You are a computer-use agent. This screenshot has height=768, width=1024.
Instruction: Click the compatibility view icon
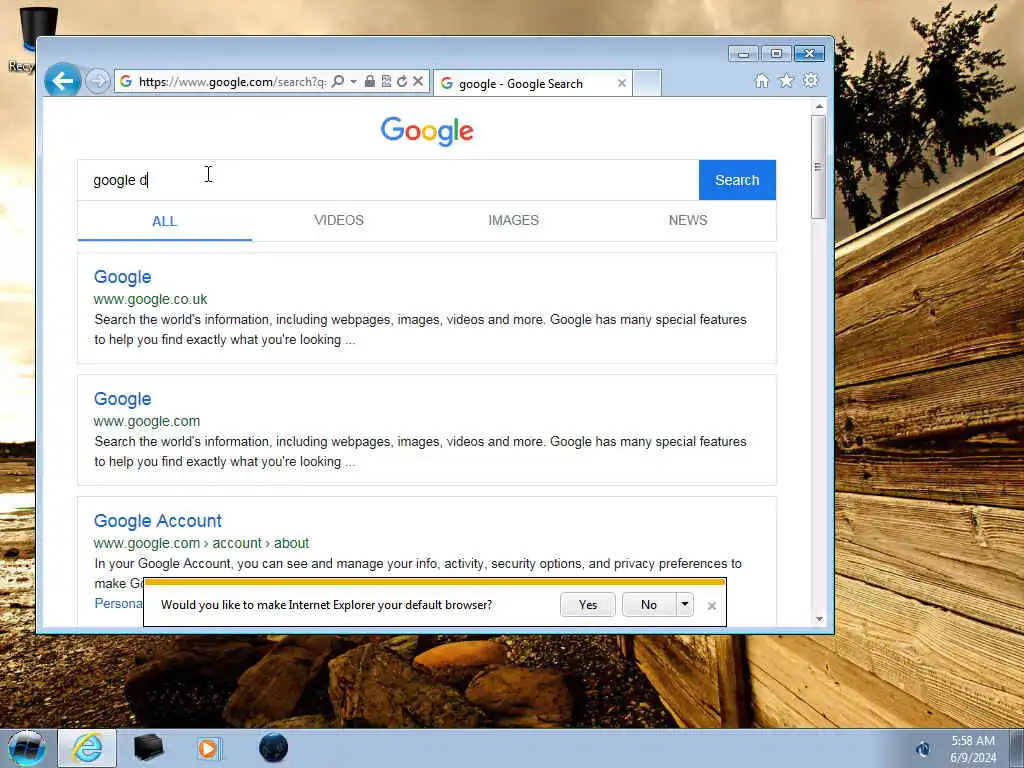386,81
